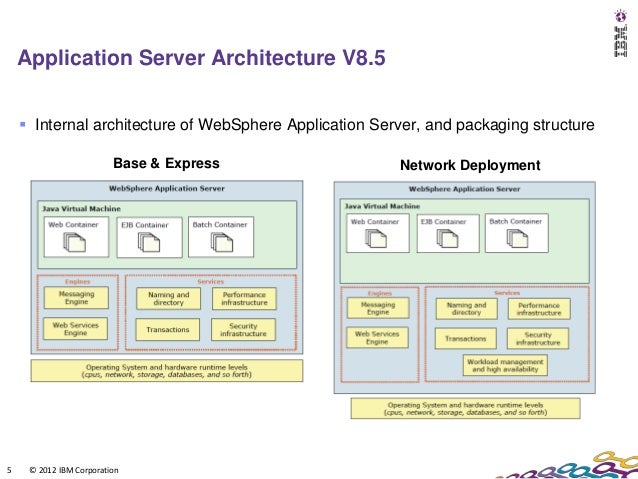The image size is (638, 479).
Task: Click the 'Services' label in Network Deployment diagram
Action: [x=507, y=293]
